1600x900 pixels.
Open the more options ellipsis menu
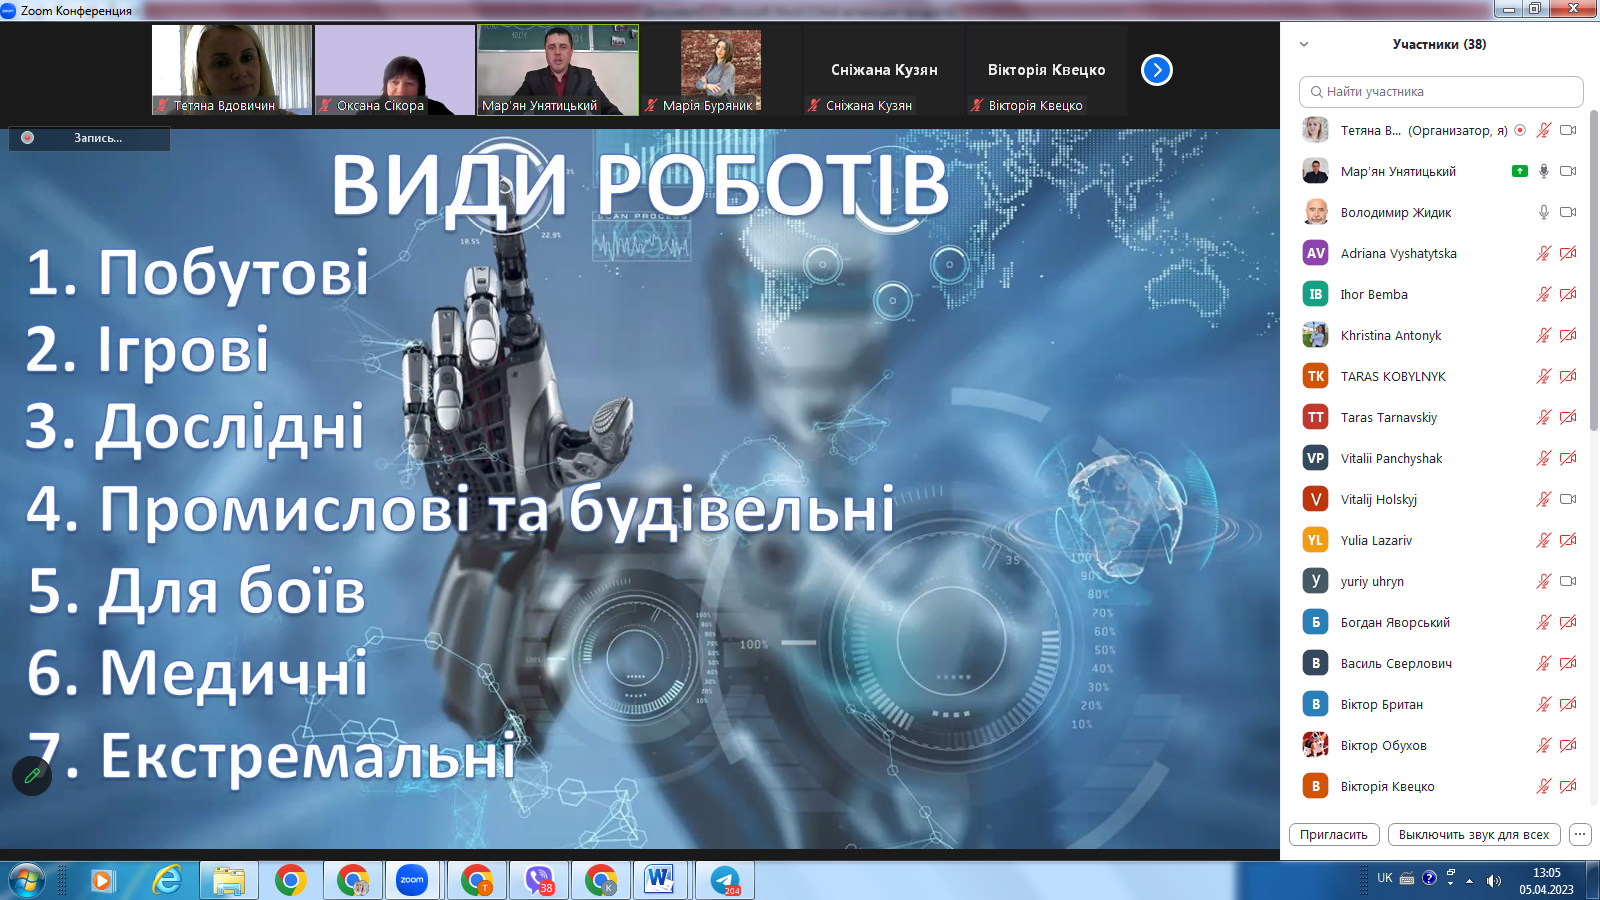1580,834
